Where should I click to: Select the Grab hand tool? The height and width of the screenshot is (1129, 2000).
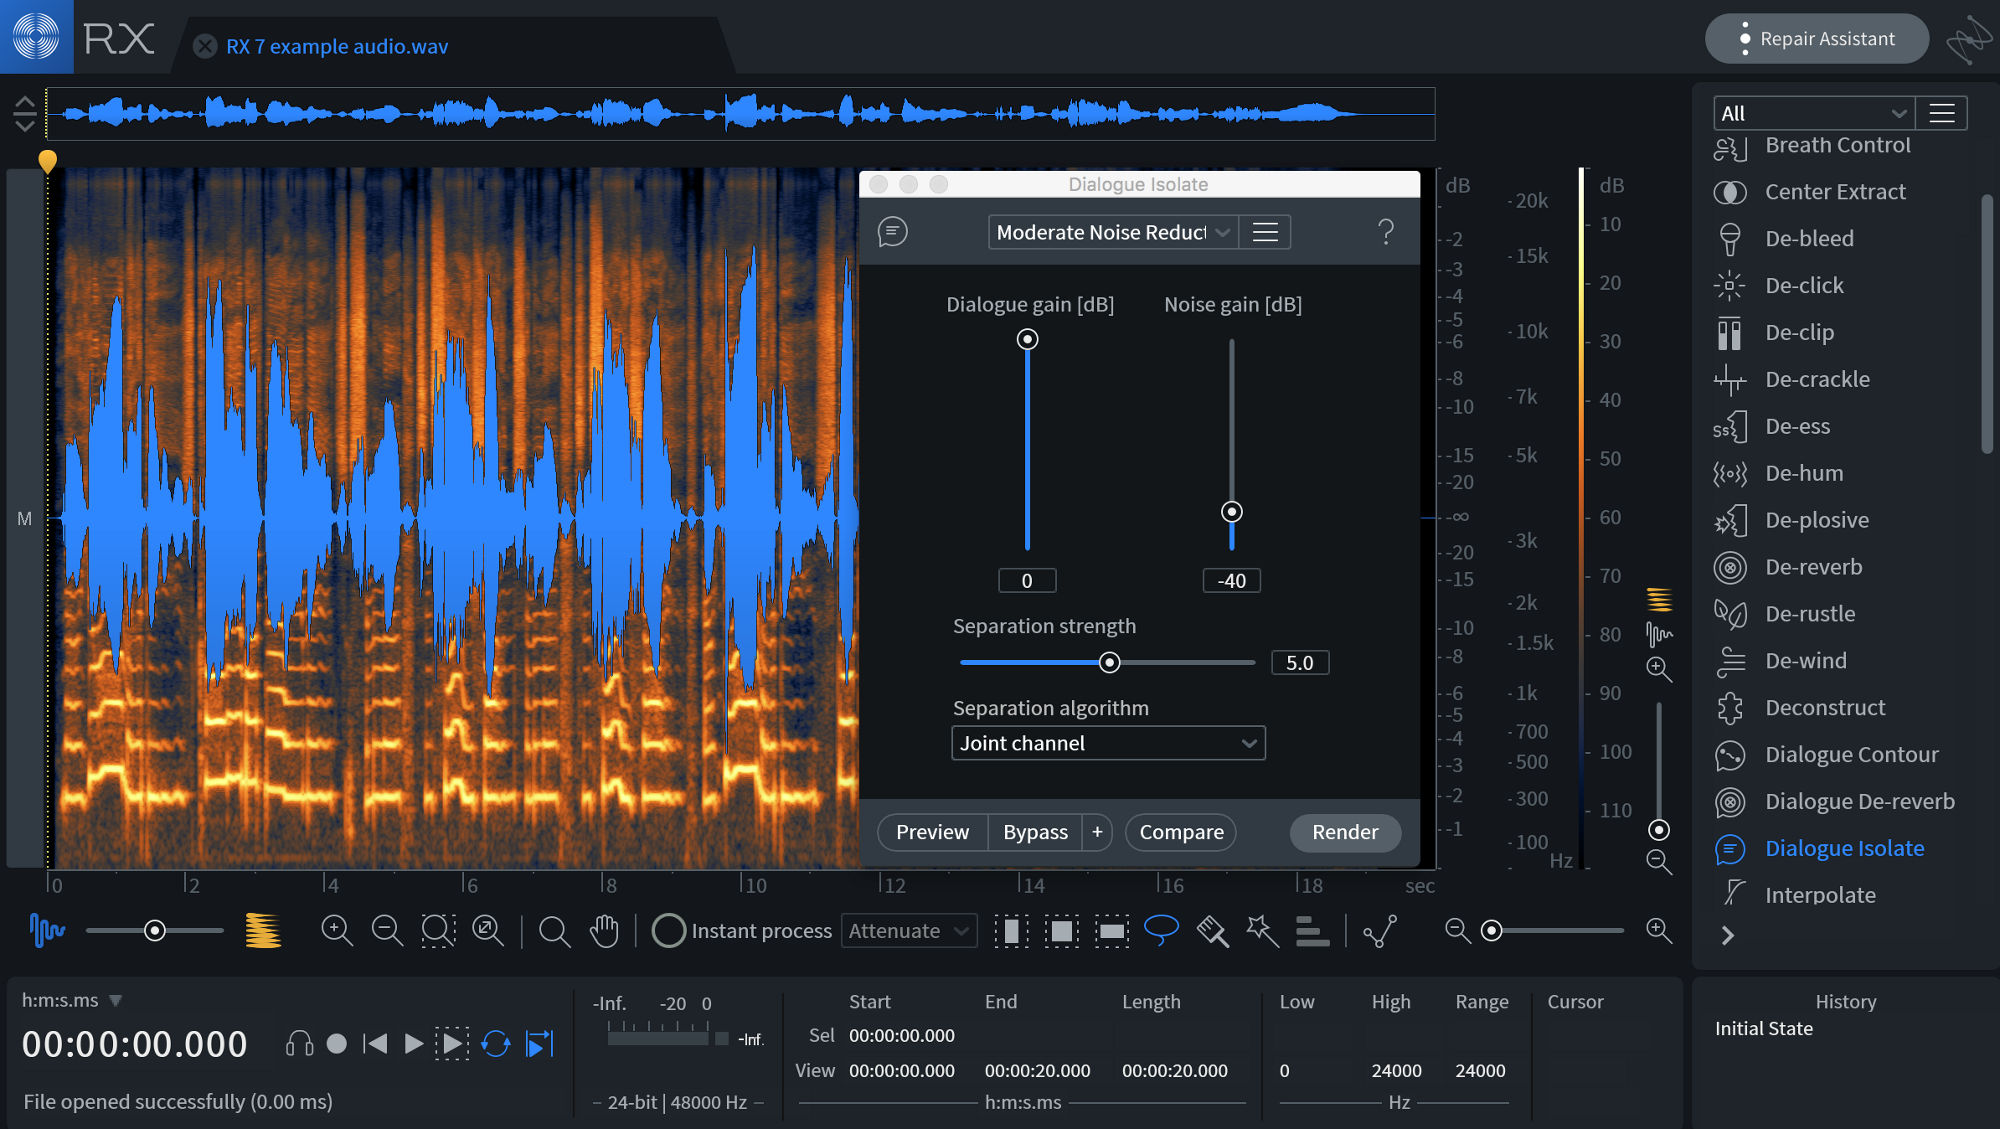(x=604, y=932)
